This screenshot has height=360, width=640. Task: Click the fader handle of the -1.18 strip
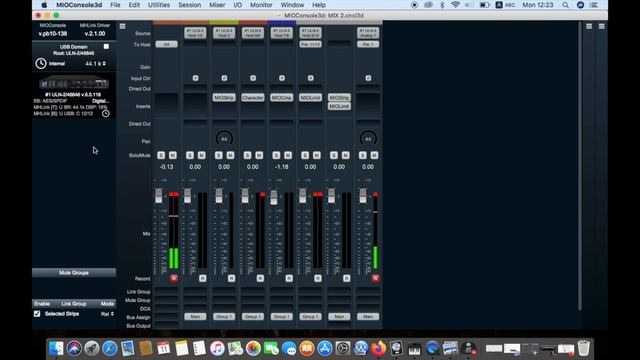click(274, 198)
